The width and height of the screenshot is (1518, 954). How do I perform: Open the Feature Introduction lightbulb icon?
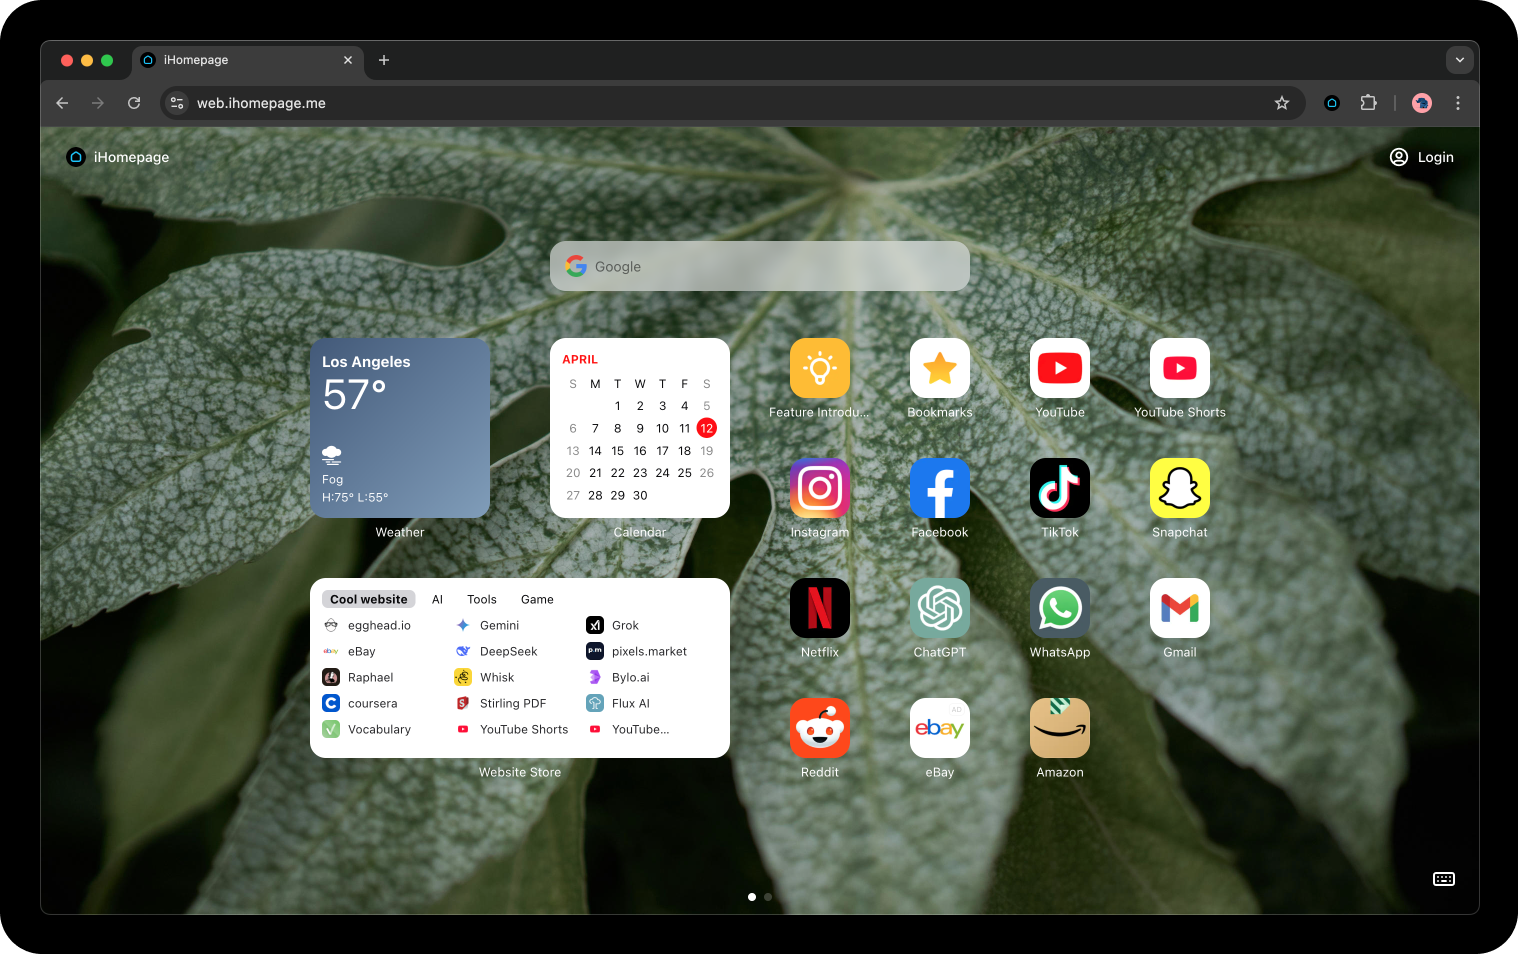[x=820, y=368]
